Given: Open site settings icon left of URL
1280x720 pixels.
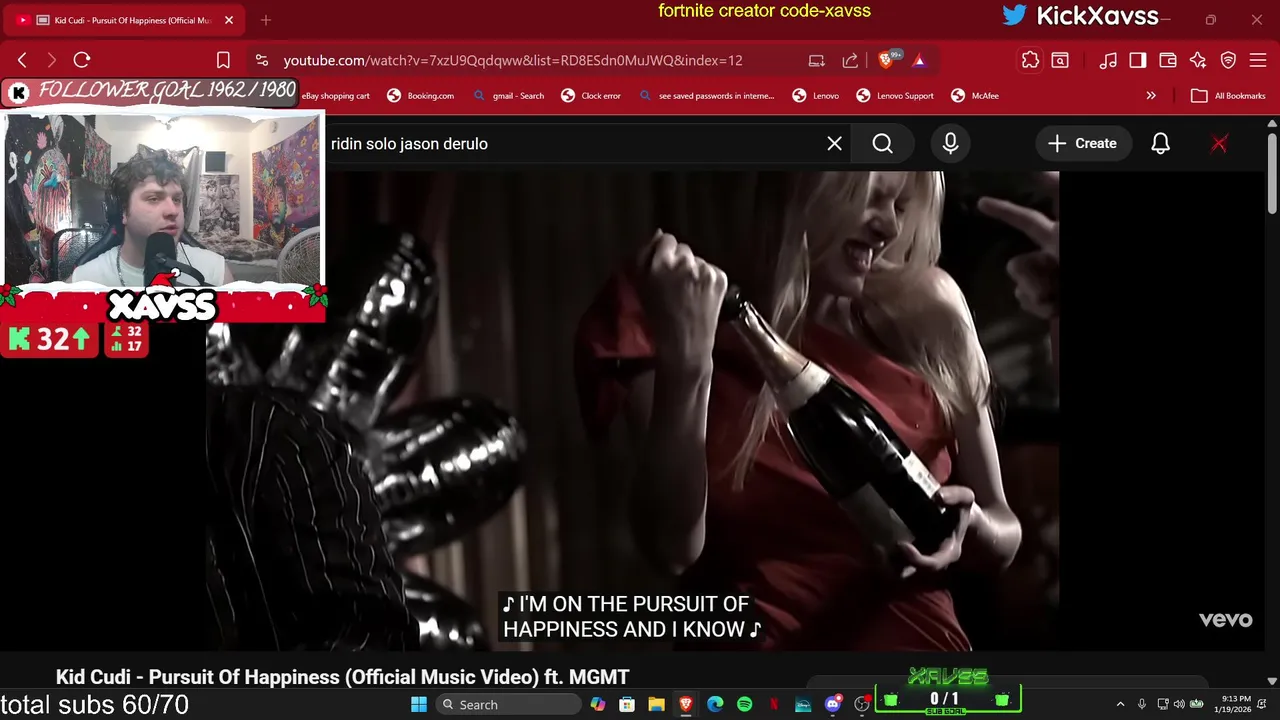Looking at the screenshot, I should [x=261, y=60].
